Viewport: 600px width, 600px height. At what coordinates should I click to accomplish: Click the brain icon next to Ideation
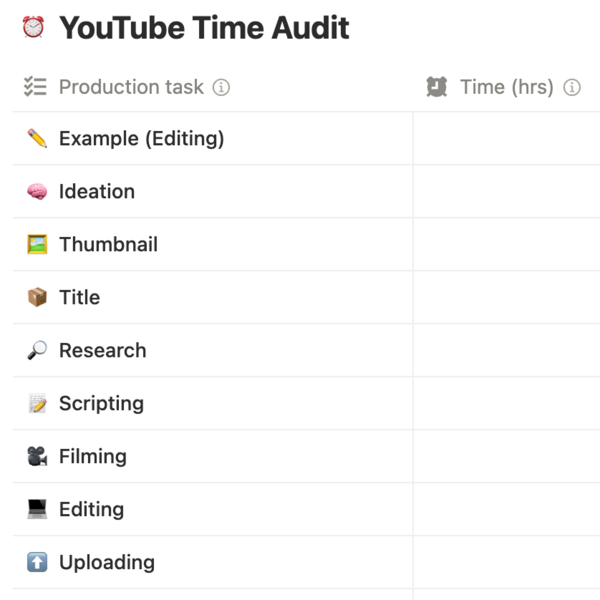(x=37, y=192)
